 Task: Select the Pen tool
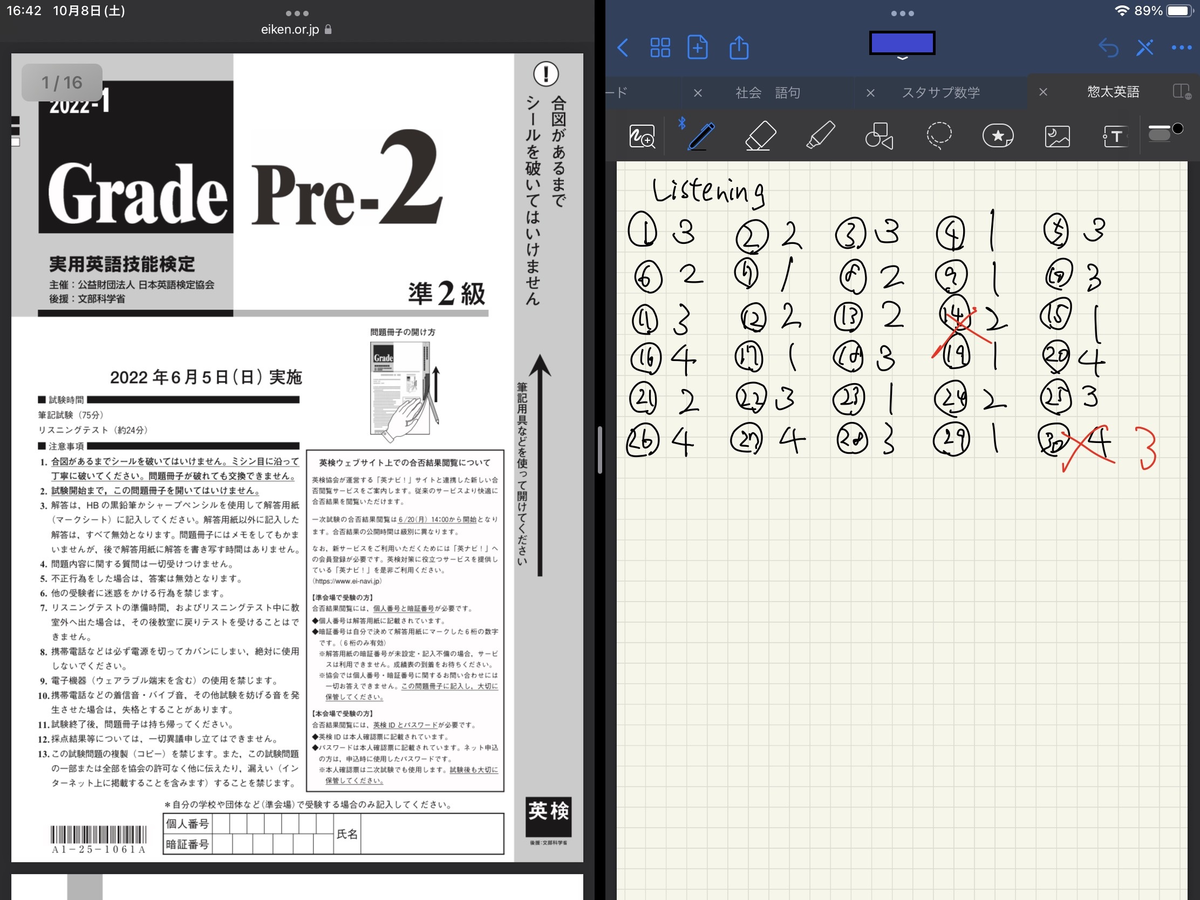[x=703, y=135]
